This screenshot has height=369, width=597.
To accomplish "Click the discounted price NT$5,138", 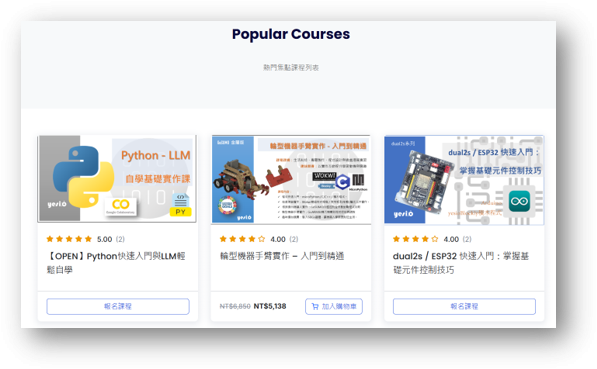I will (x=270, y=306).
